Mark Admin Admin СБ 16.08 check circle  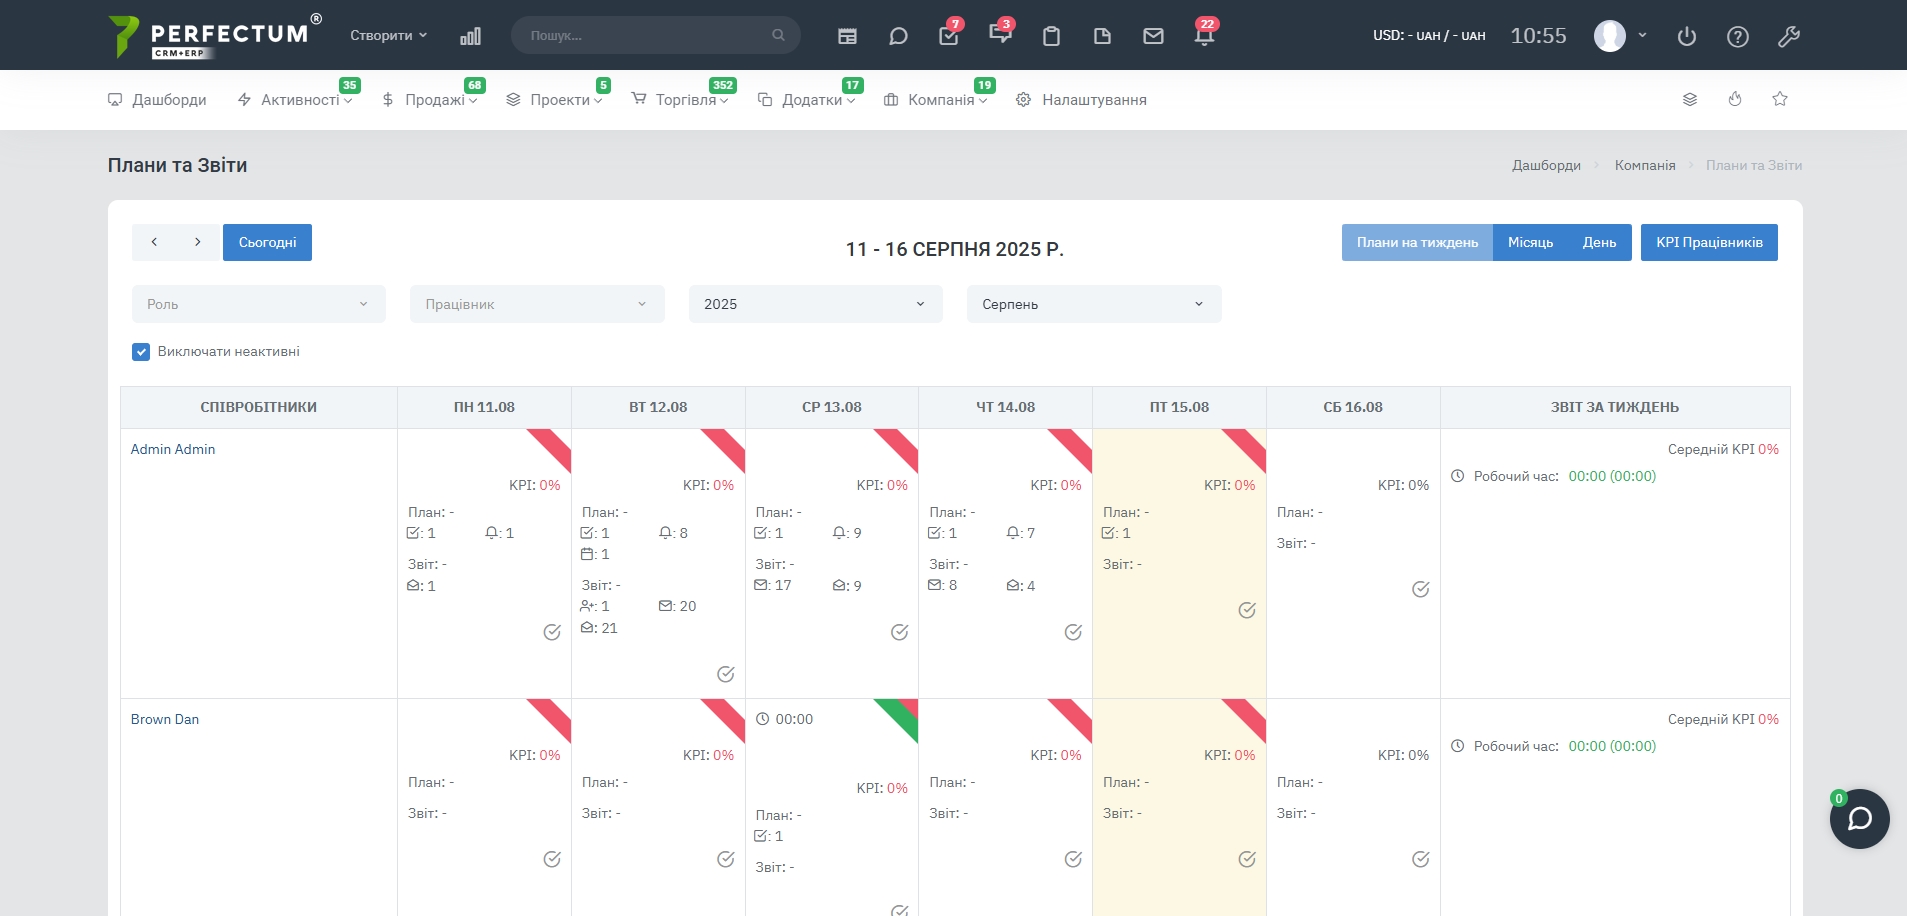coord(1421,589)
